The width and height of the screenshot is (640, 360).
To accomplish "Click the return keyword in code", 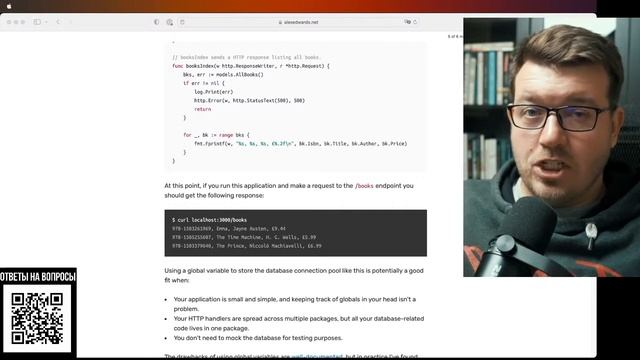I will [x=202, y=109].
